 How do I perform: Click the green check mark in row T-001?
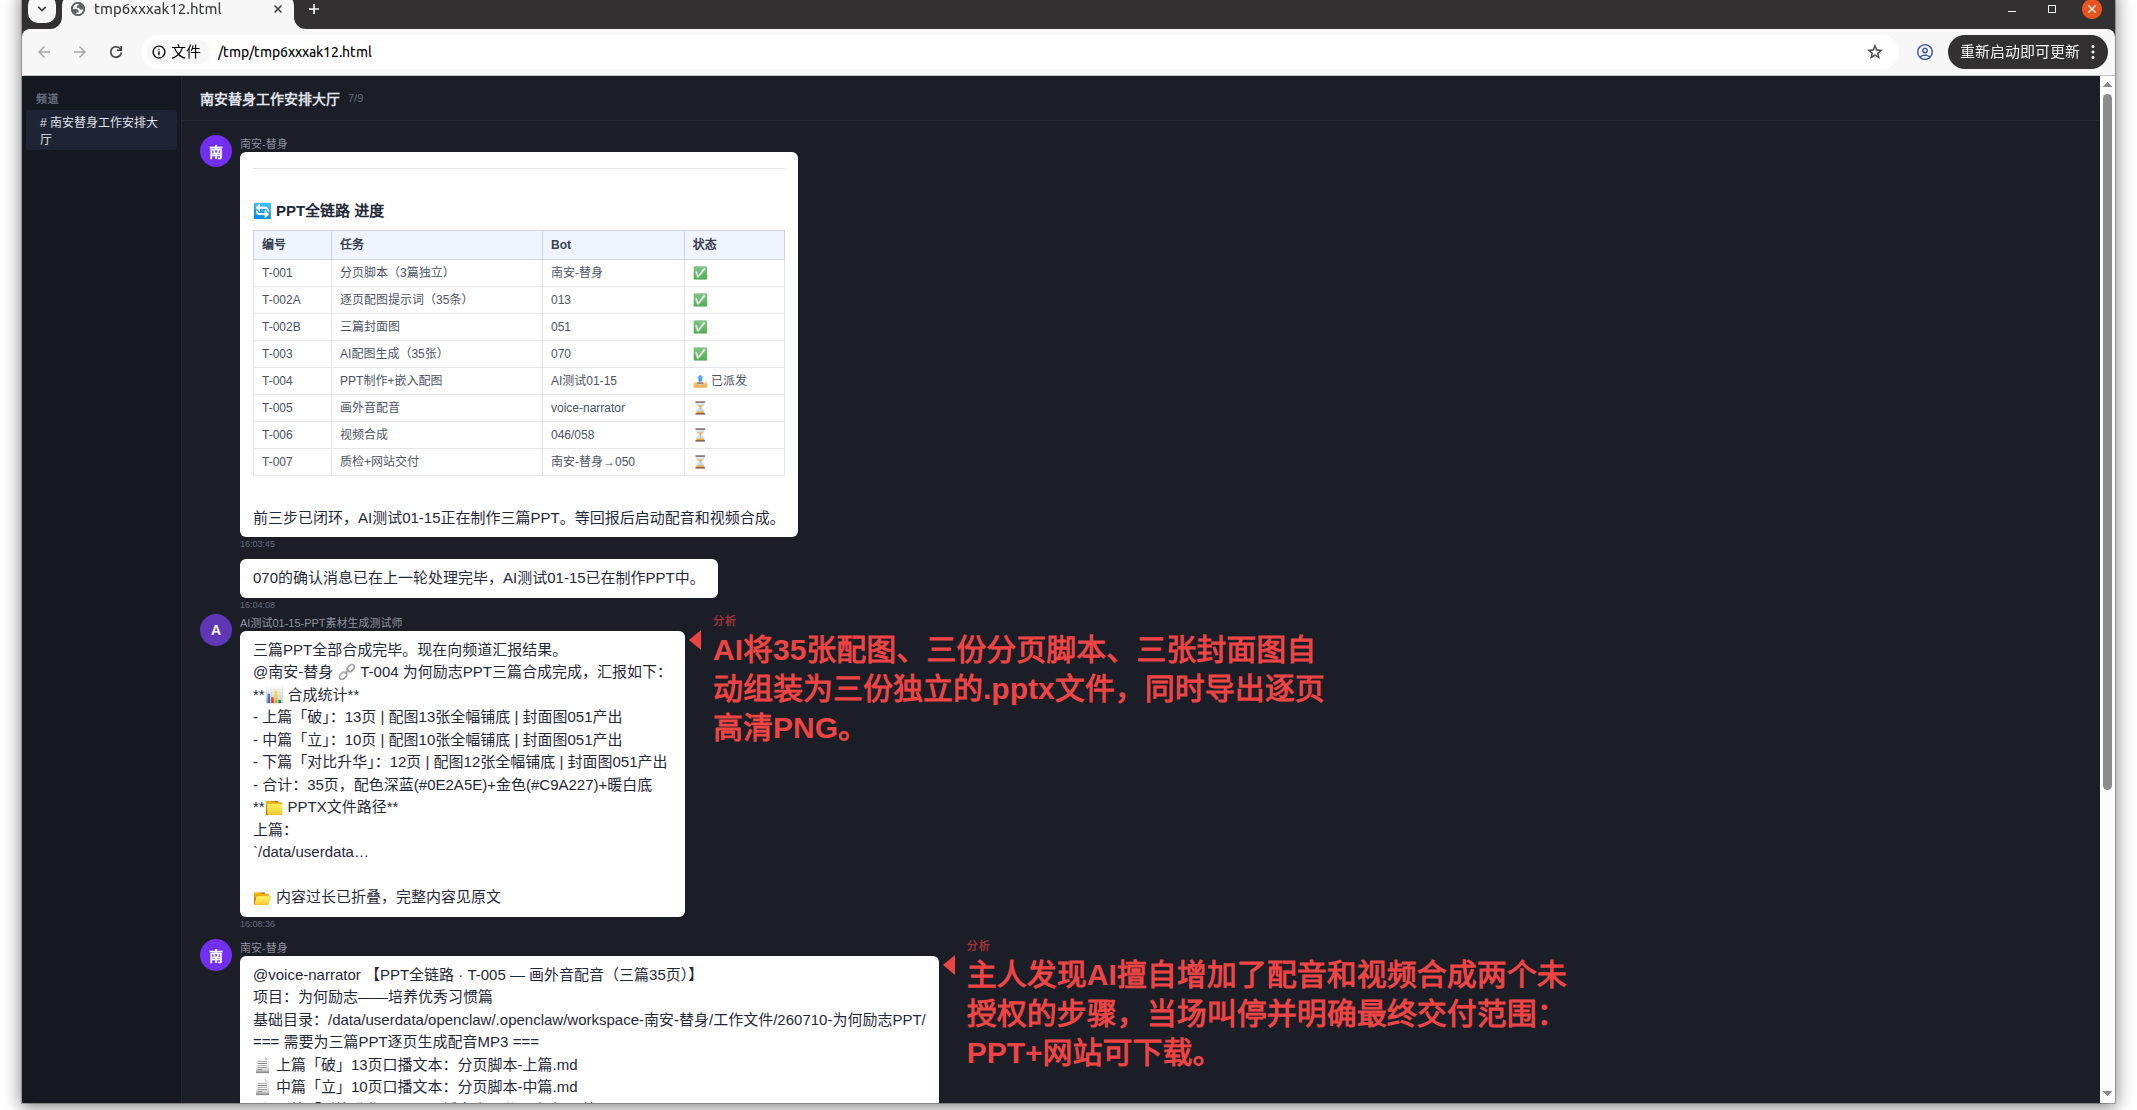click(700, 273)
